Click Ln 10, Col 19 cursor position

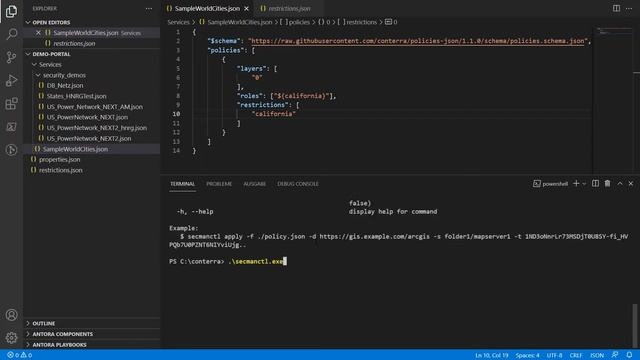tap(491, 355)
